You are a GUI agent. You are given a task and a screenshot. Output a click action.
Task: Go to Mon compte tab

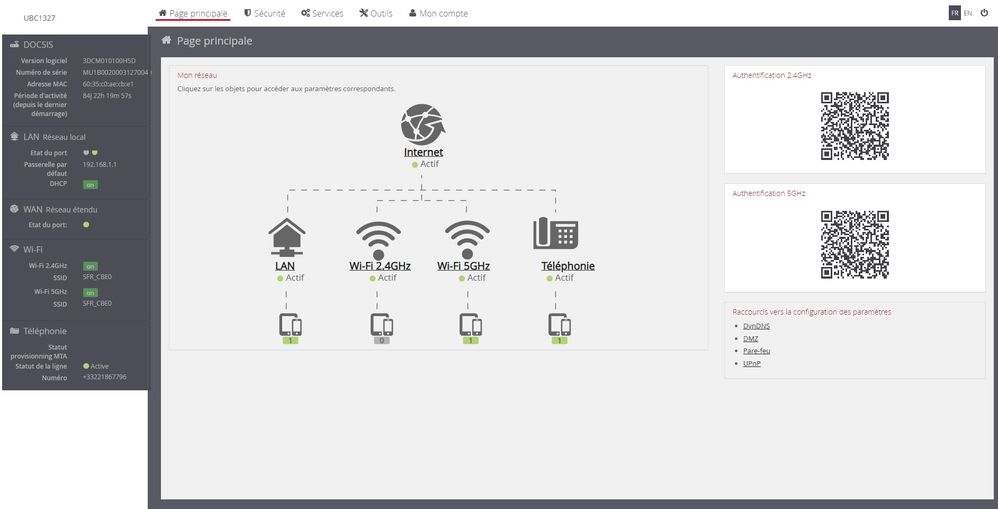[x=438, y=14]
